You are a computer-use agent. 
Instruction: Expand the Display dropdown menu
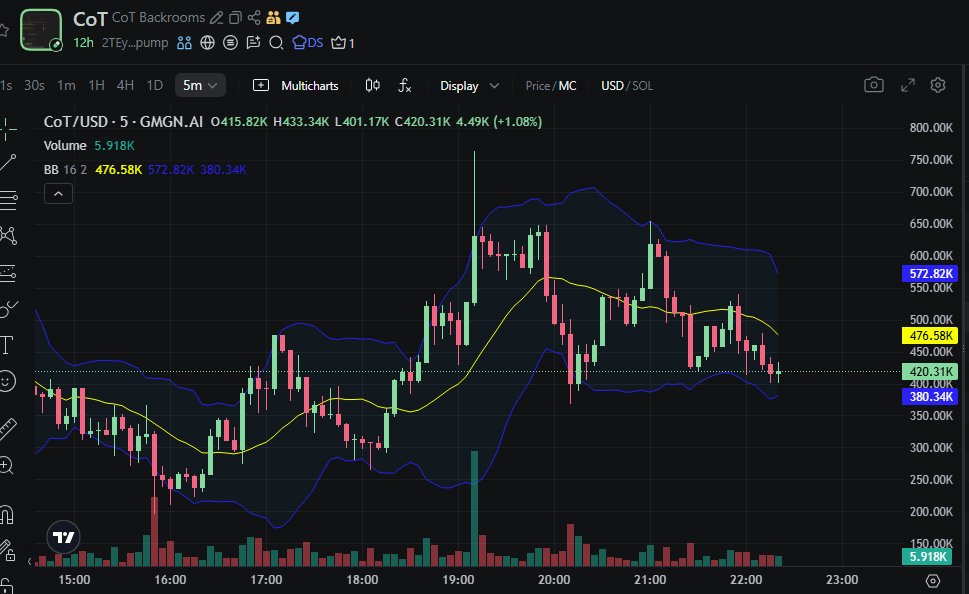[468, 86]
